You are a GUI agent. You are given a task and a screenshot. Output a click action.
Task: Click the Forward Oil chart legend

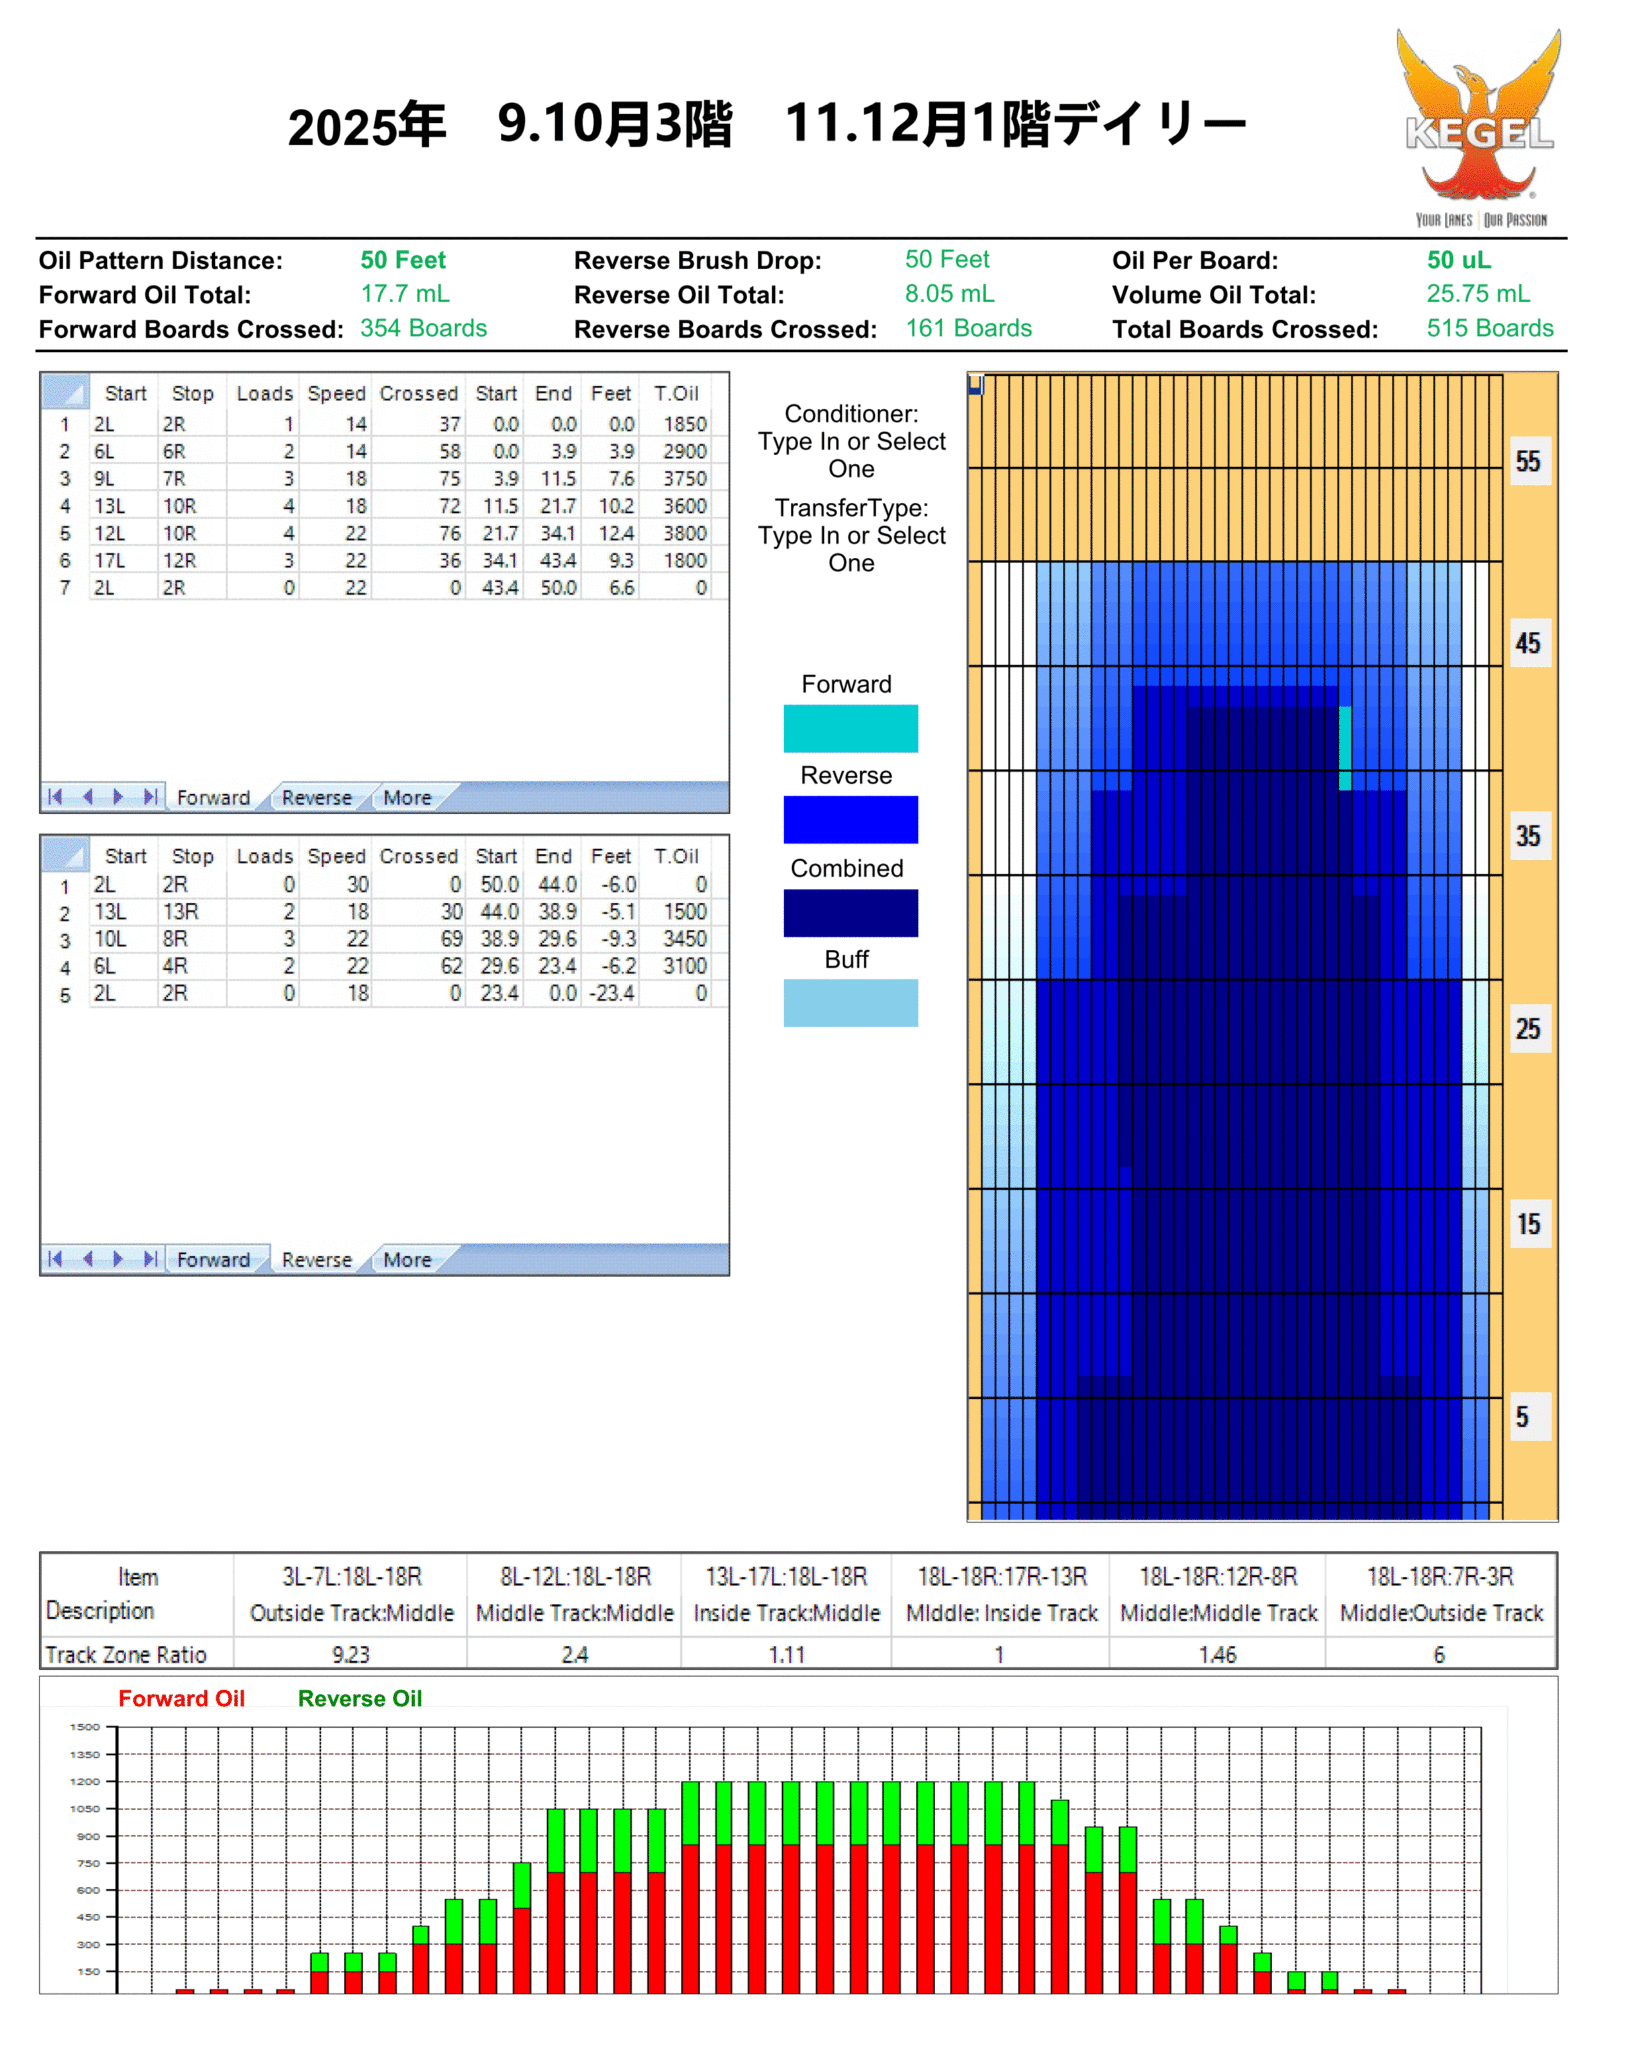[x=181, y=1698]
